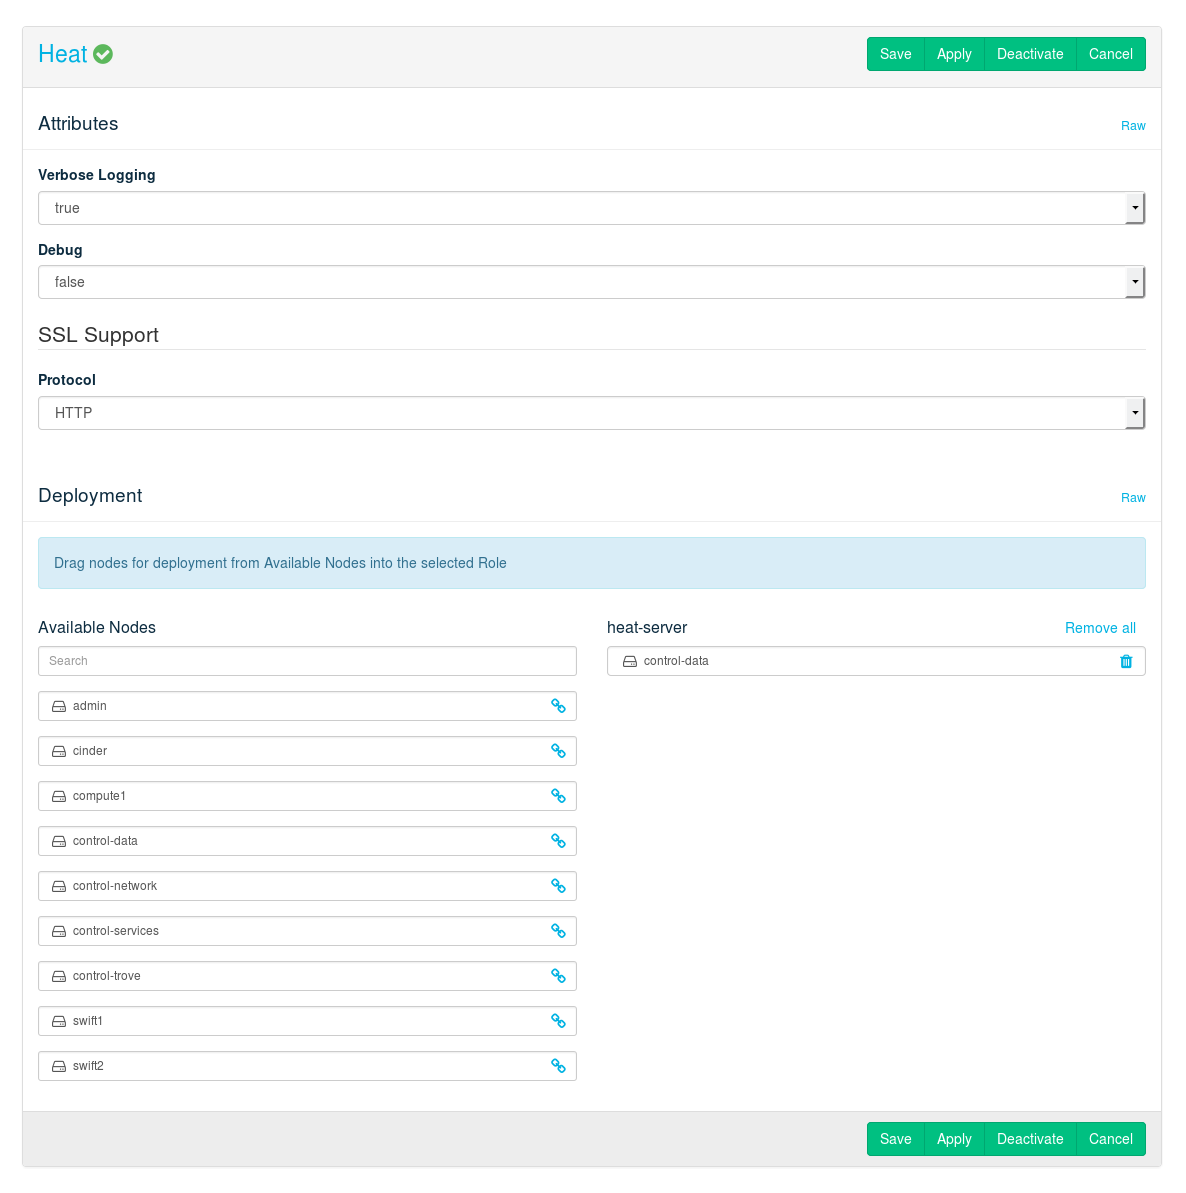Click the link icon next to cinder
The width and height of the screenshot is (1186, 1193).
coord(558,751)
